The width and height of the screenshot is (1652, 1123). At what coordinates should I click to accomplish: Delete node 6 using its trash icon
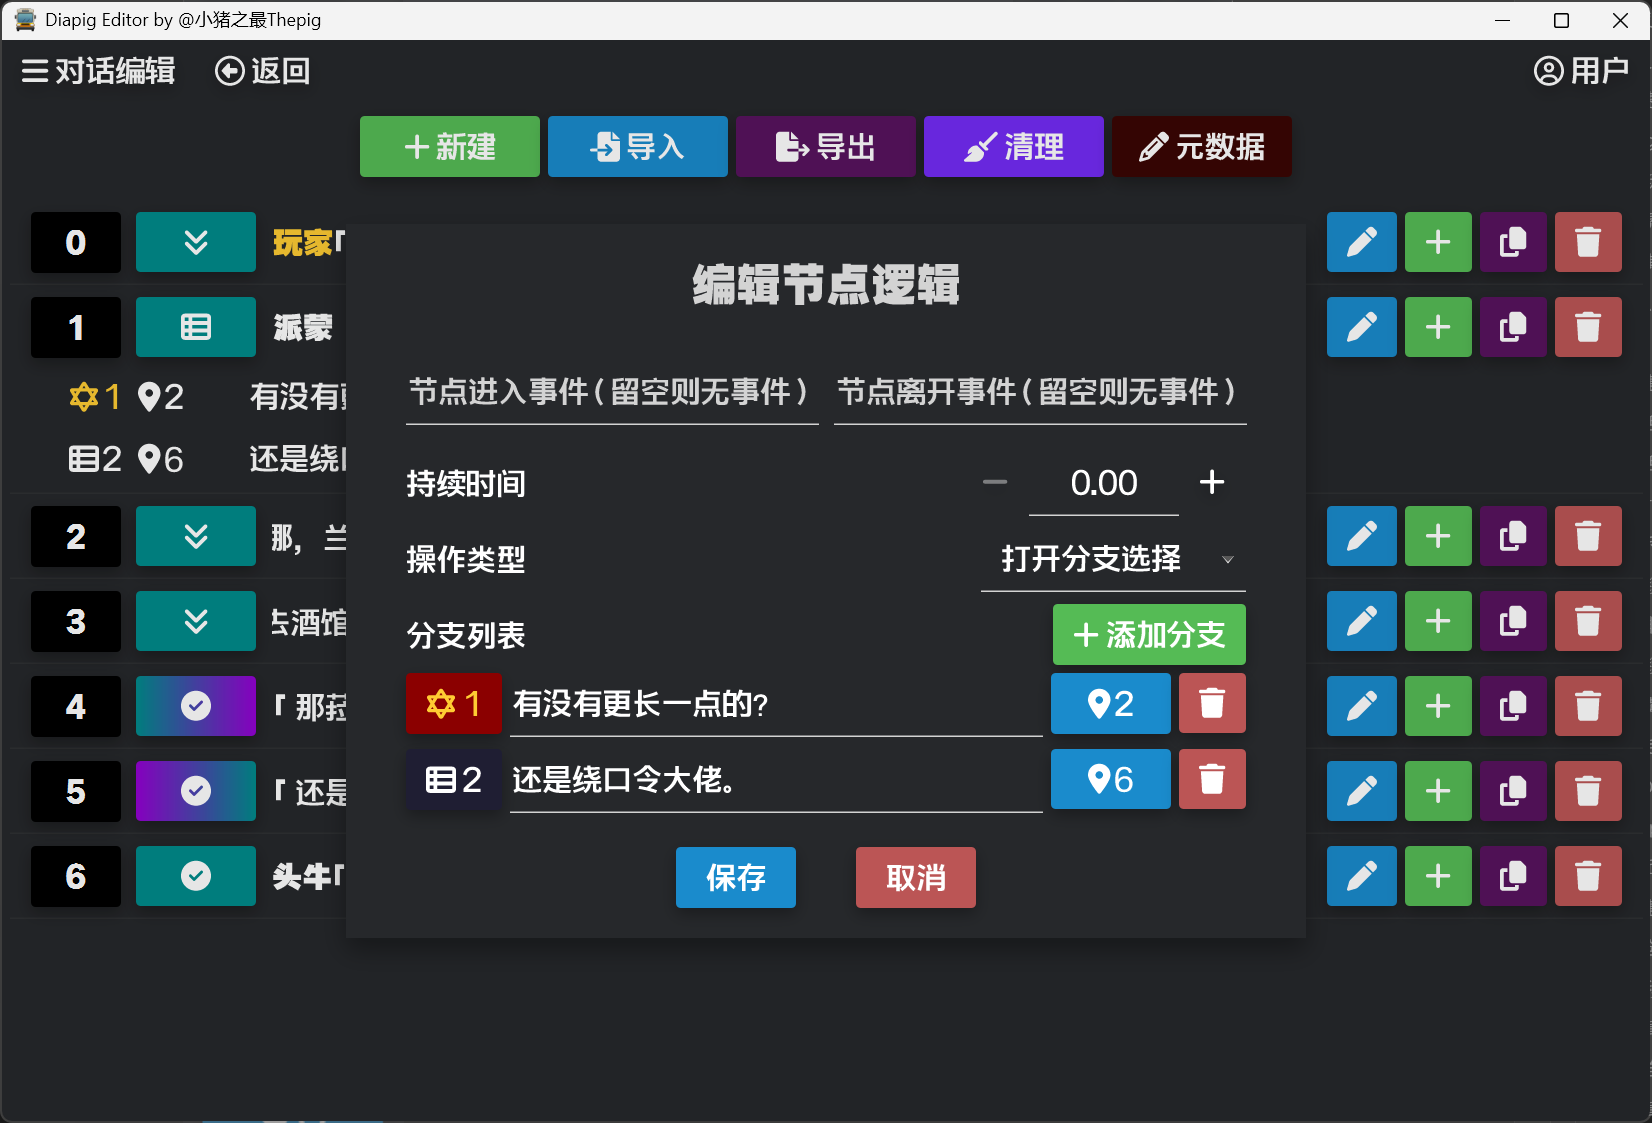[1587, 877]
